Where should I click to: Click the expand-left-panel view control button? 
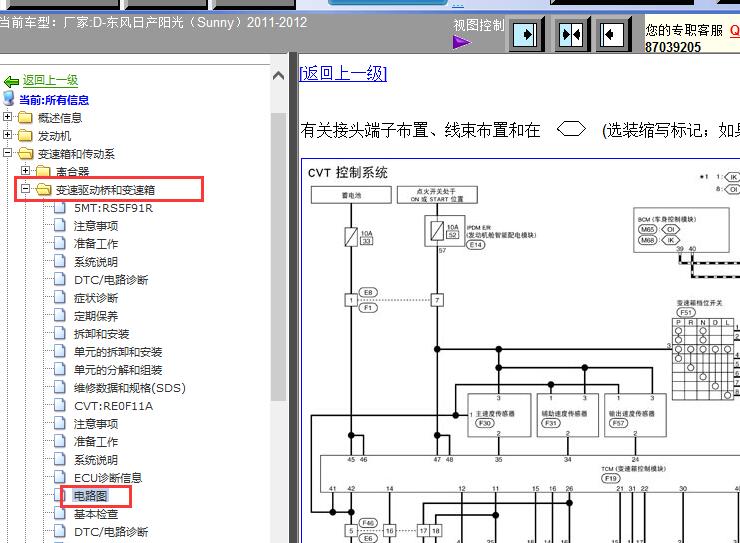(x=526, y=35)
